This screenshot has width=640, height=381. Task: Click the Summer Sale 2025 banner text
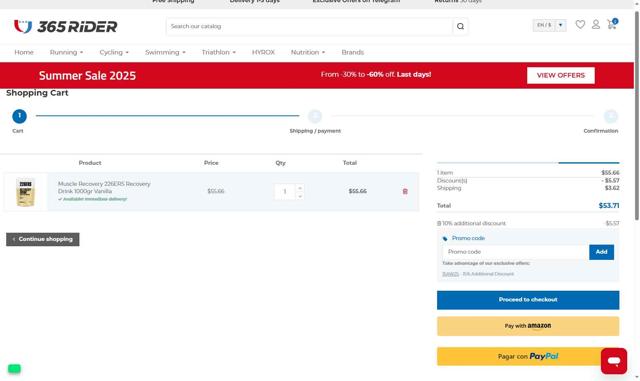[x=87, y=76]
